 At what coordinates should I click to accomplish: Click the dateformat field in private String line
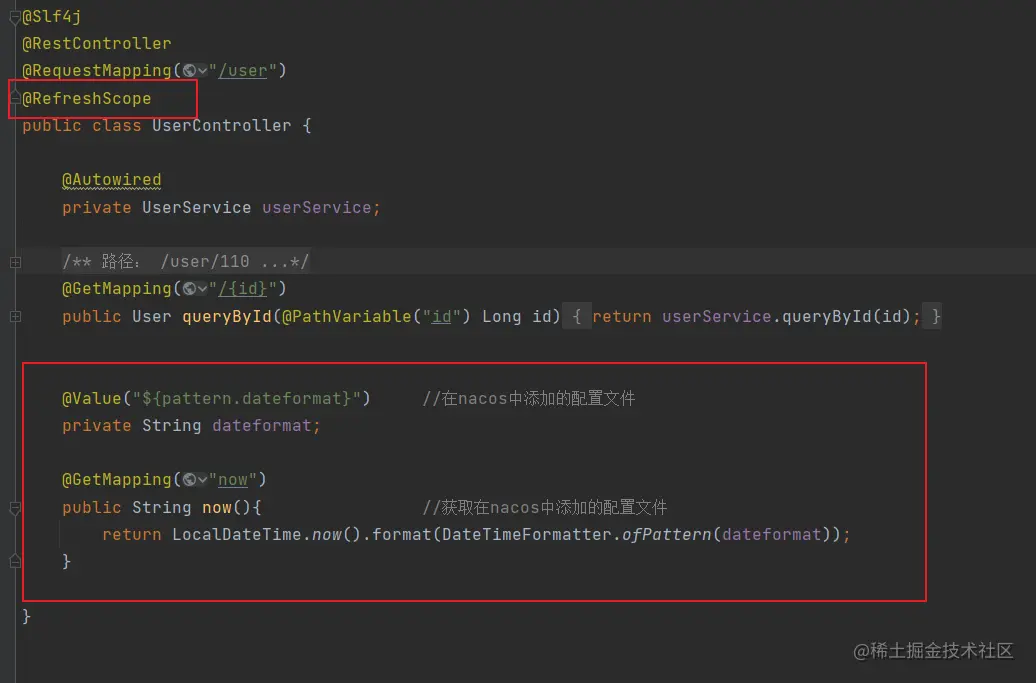tap(262, 425)
